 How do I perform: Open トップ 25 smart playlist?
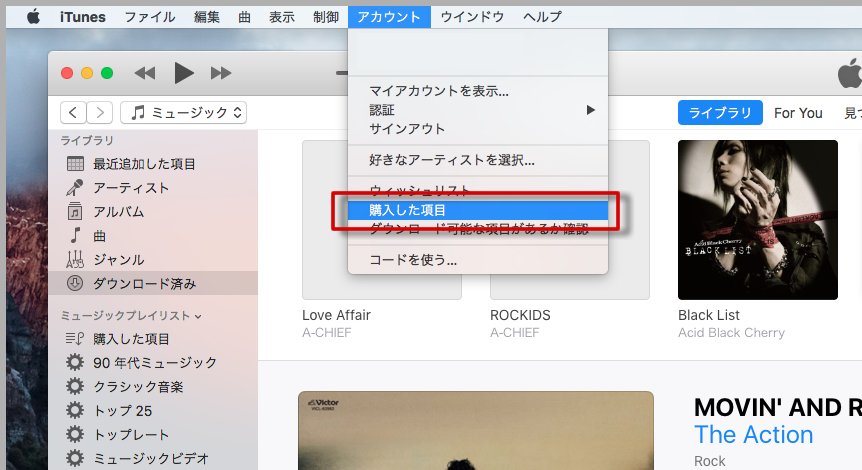[153, 411]
